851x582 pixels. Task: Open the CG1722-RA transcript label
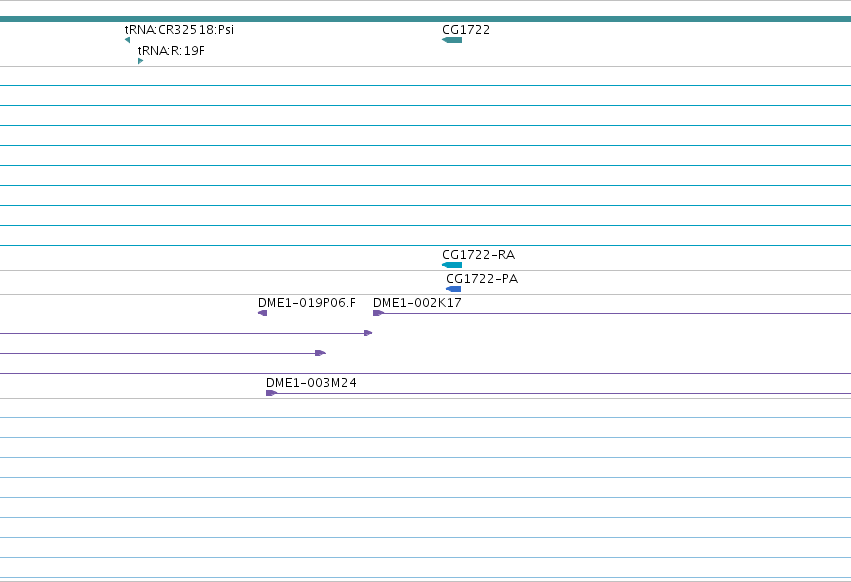(x=479, y=255)
